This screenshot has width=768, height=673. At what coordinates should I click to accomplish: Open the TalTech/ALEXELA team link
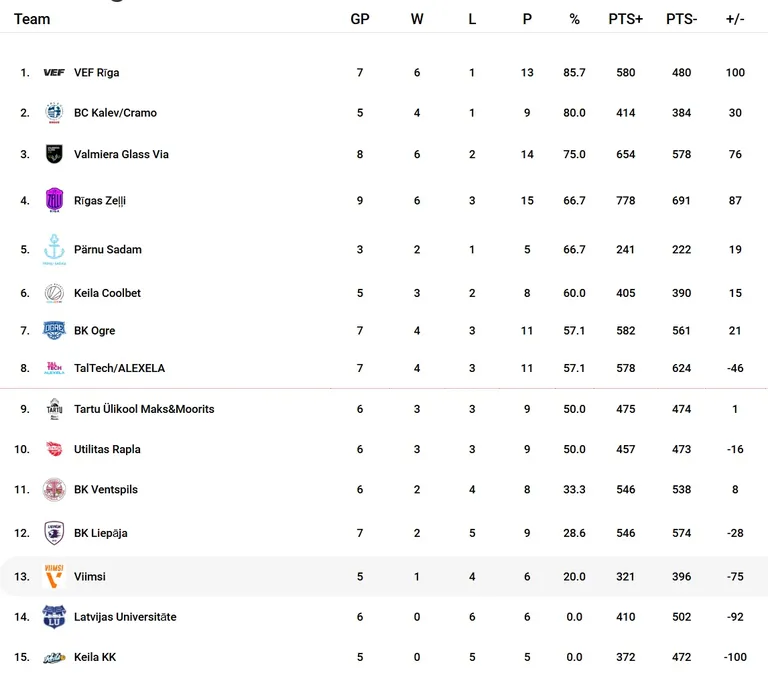(x=119, y=368)
